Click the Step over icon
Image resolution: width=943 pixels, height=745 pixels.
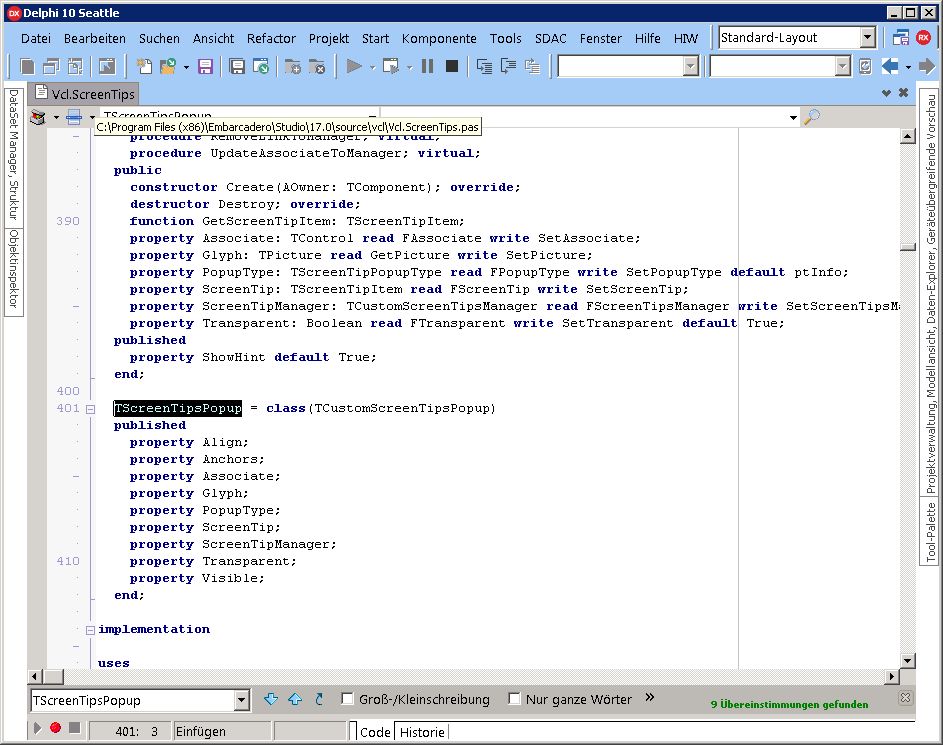click(x=508, y=66)
